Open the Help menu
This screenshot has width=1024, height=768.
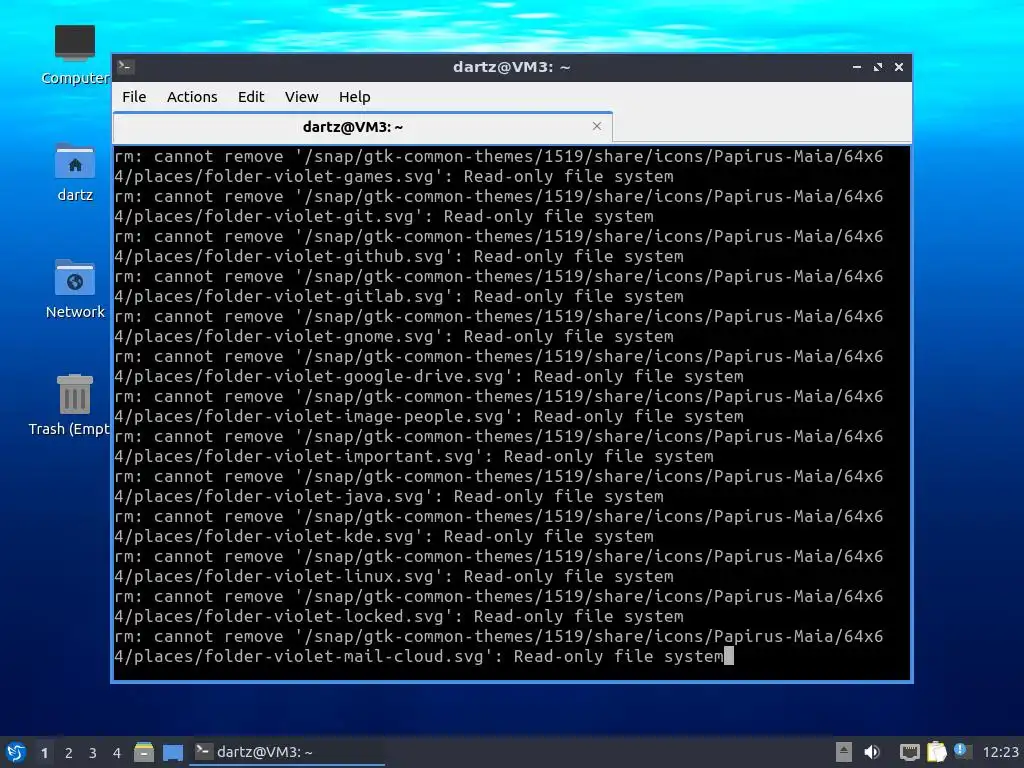[x=355, y=97]
